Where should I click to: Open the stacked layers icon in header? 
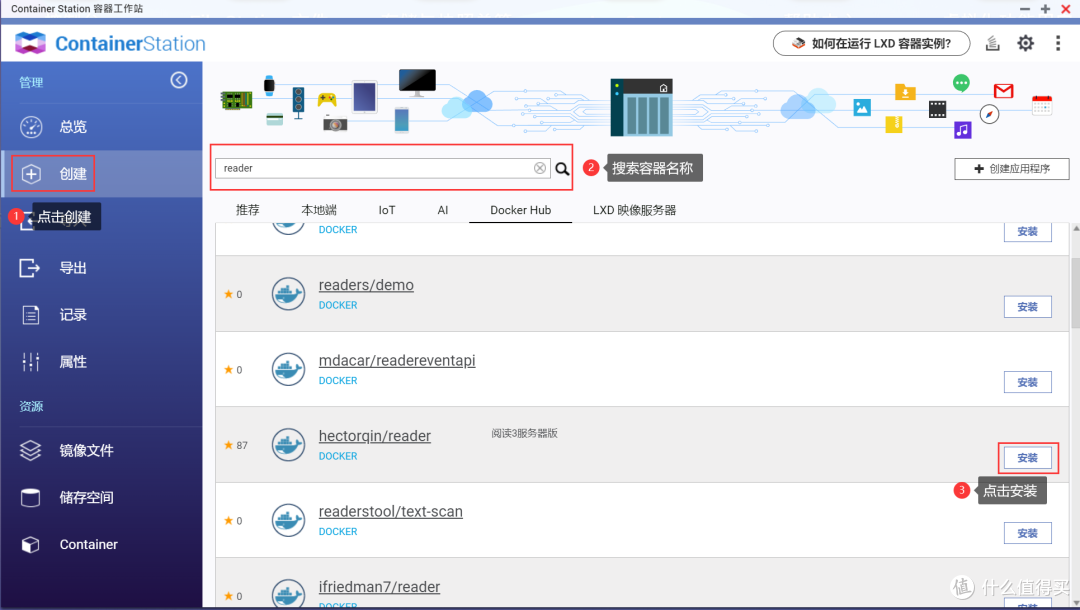tap(992, 43)
